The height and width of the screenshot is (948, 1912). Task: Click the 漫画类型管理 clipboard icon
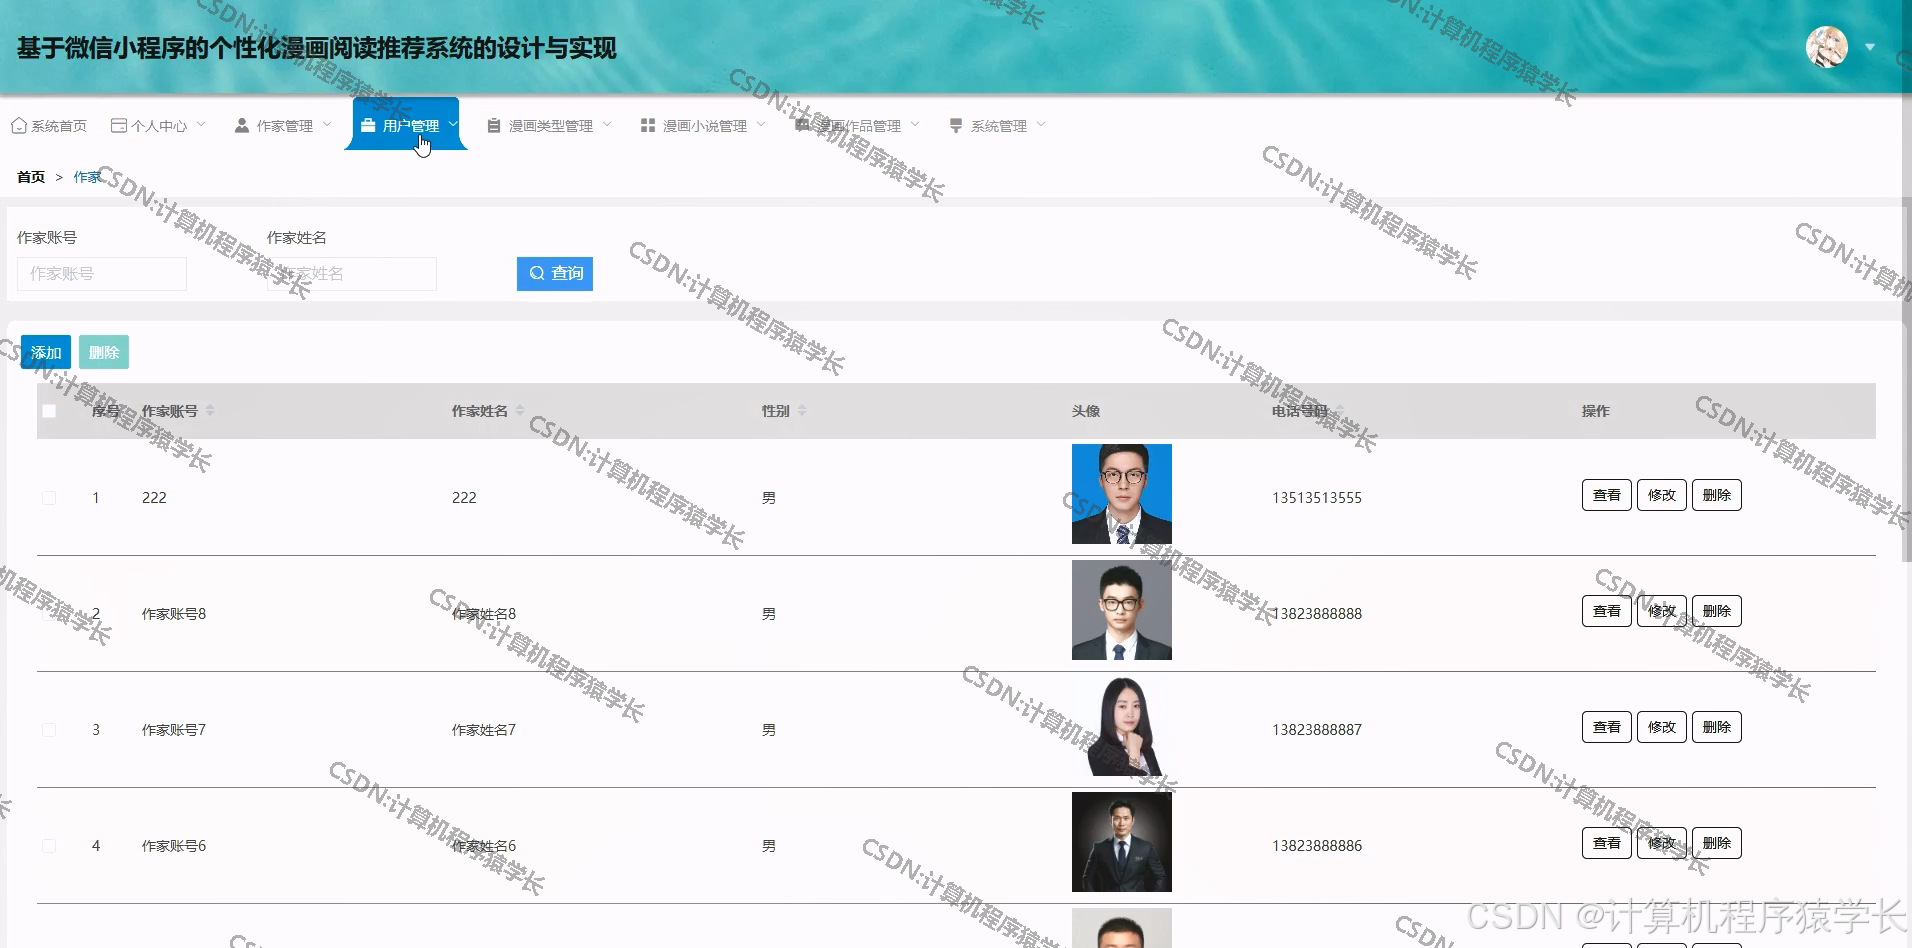494,126
